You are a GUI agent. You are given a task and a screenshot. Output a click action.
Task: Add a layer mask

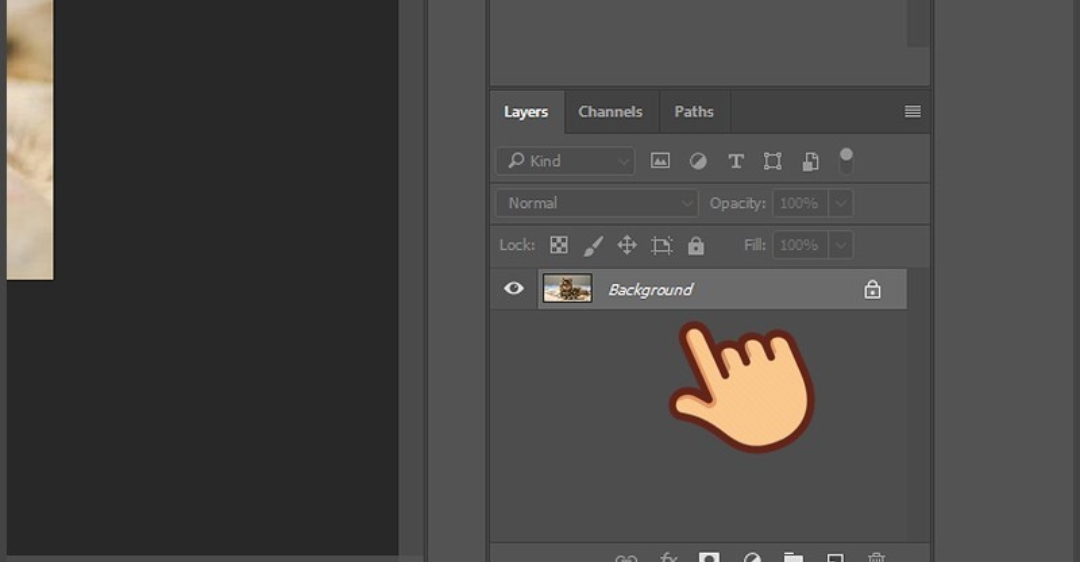click(x=709, y=558)
